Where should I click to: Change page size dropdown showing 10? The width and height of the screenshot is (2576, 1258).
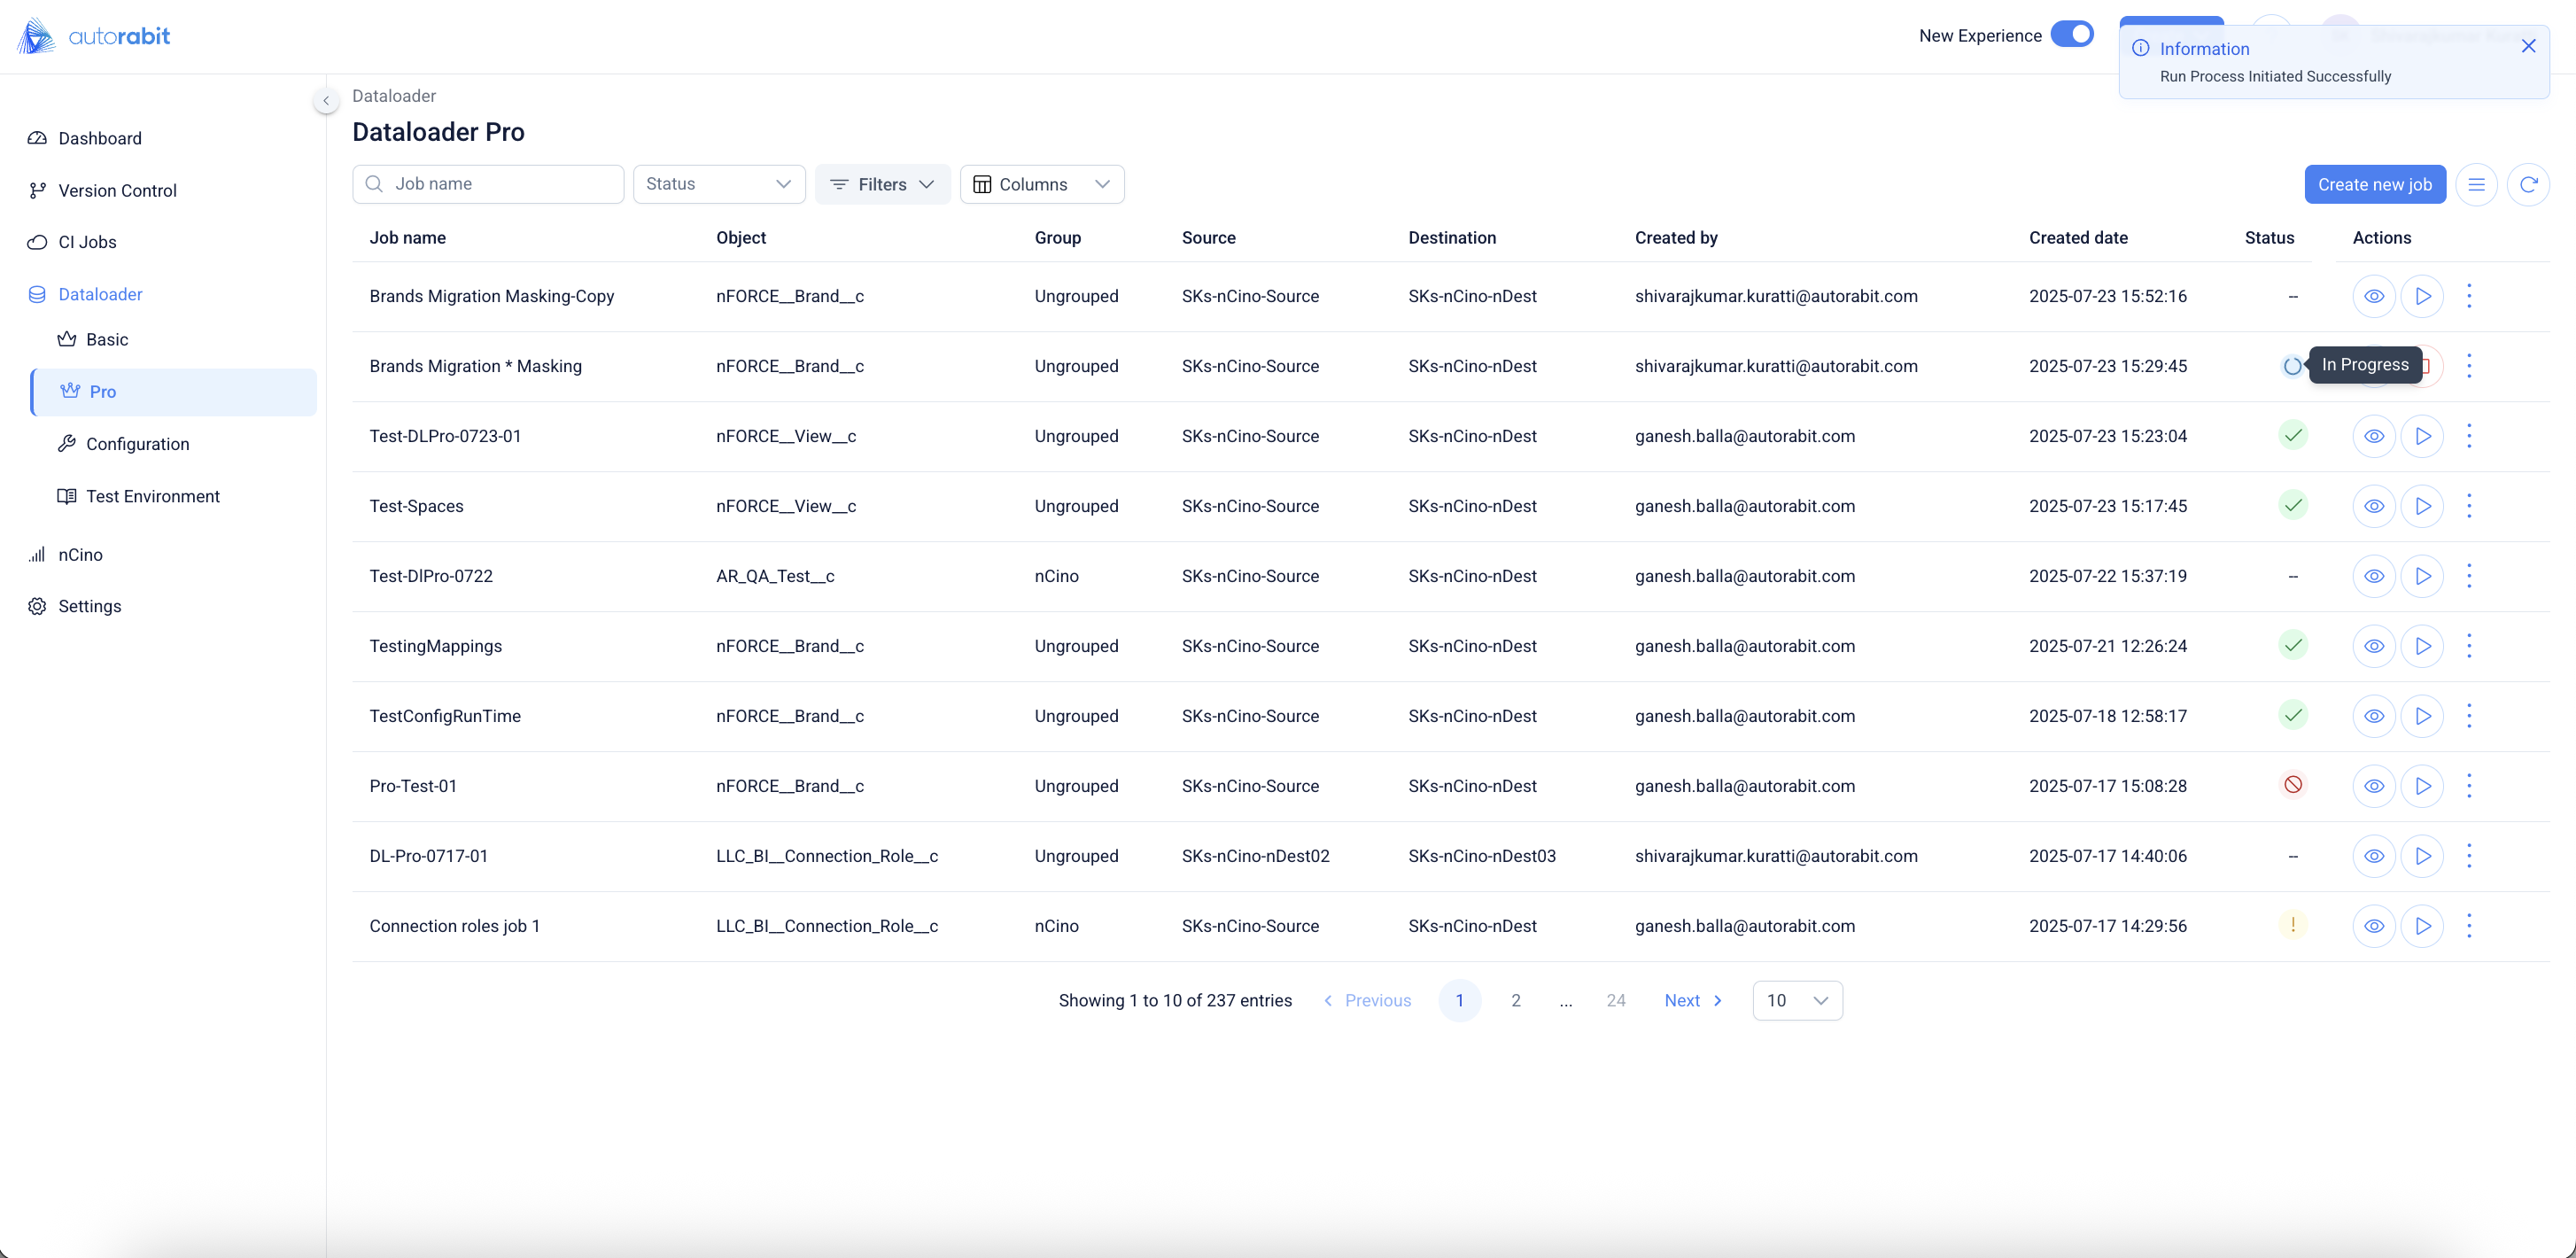[1797, 1000]
